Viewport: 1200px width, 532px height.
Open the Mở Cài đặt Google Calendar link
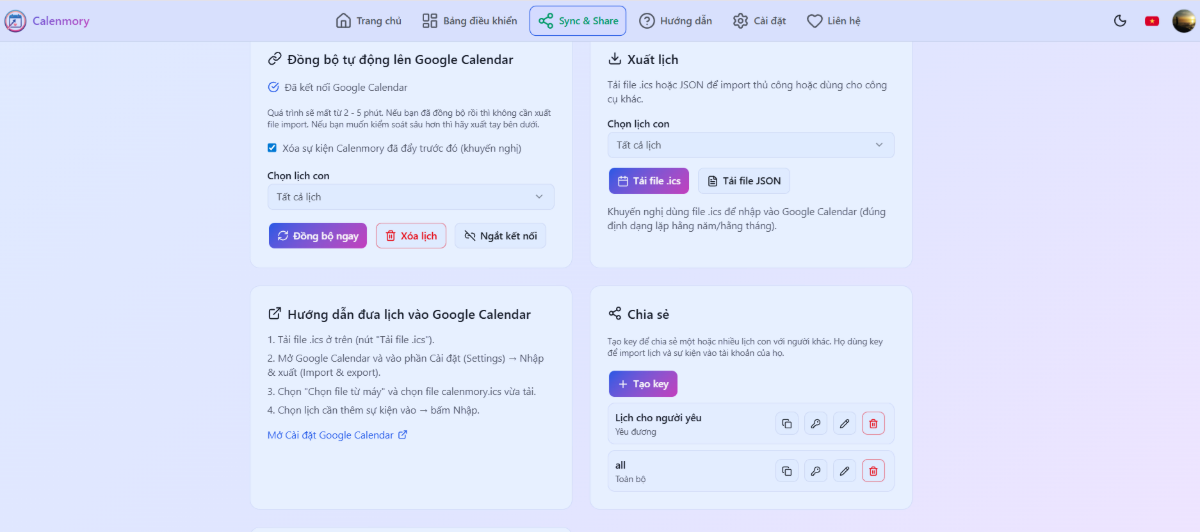pyautogui.click(x=338, y=435)
